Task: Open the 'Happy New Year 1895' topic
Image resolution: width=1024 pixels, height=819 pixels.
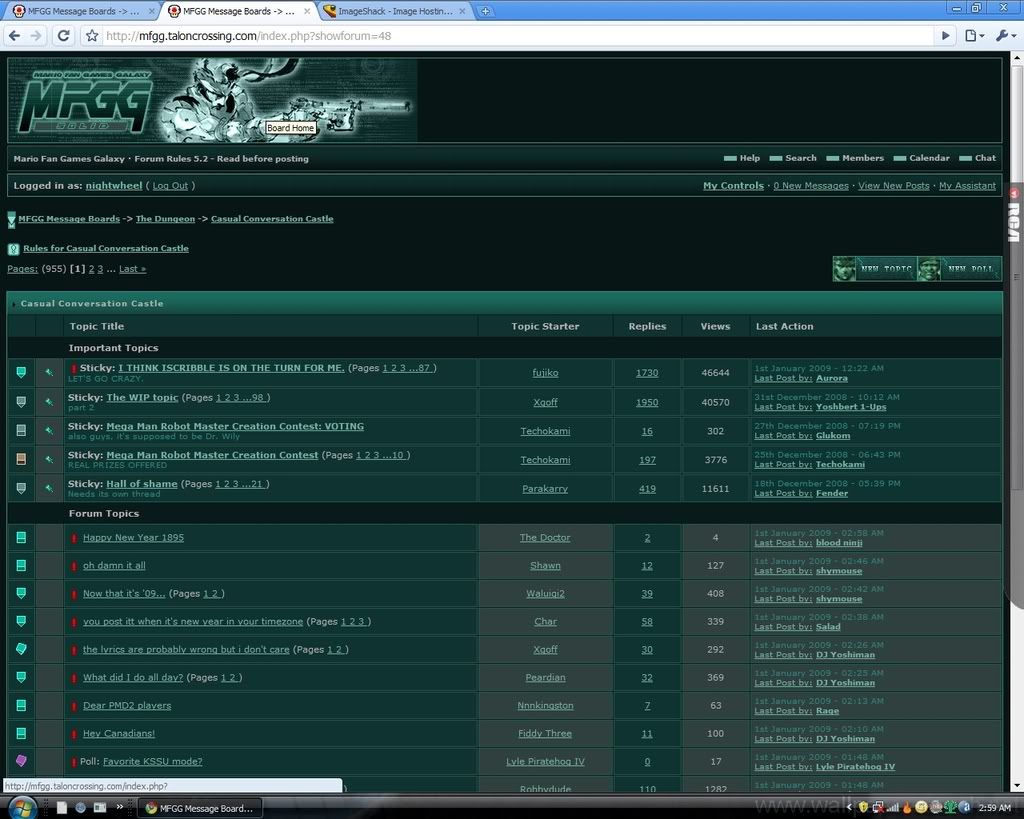Action: tap(133, 538)
